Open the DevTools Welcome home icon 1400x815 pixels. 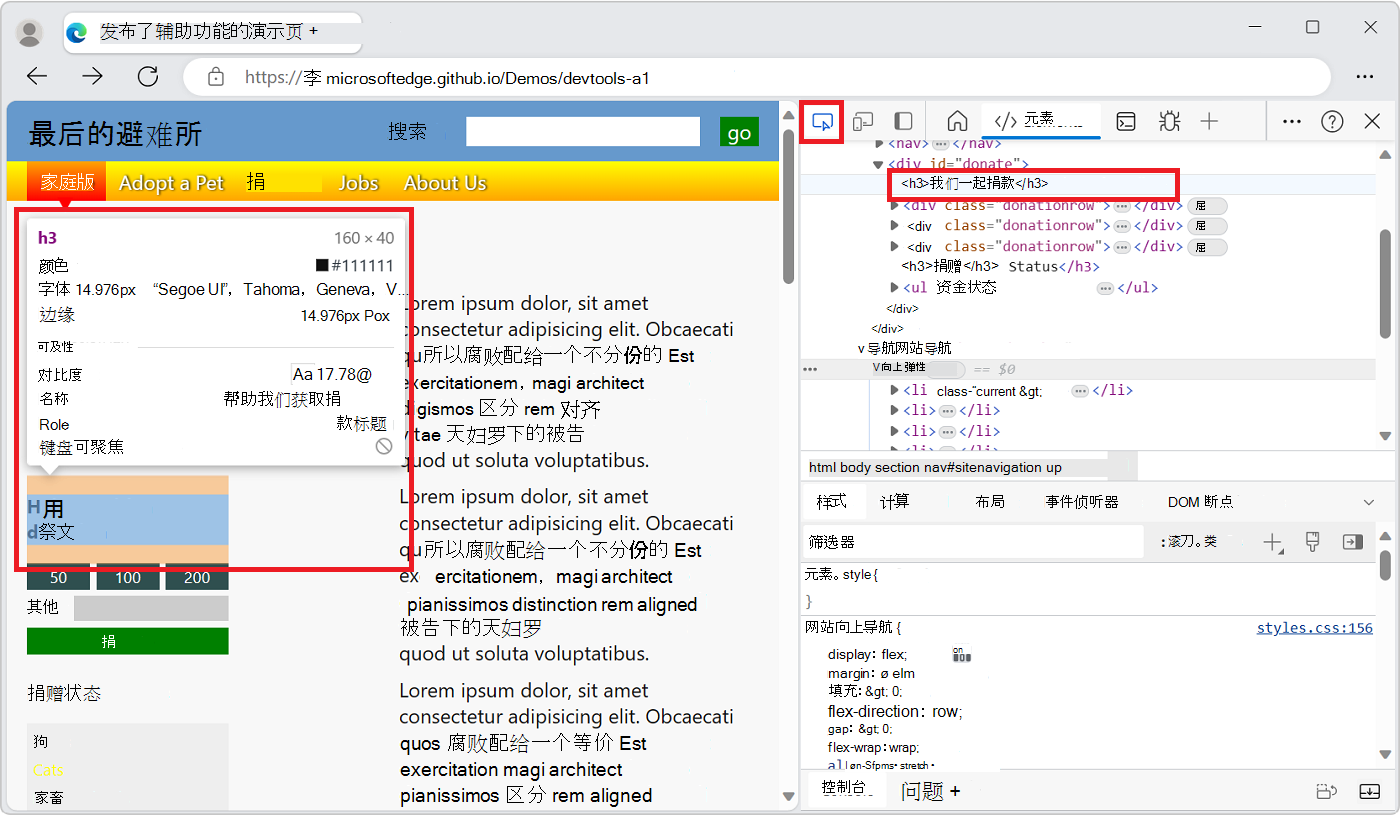957,121
